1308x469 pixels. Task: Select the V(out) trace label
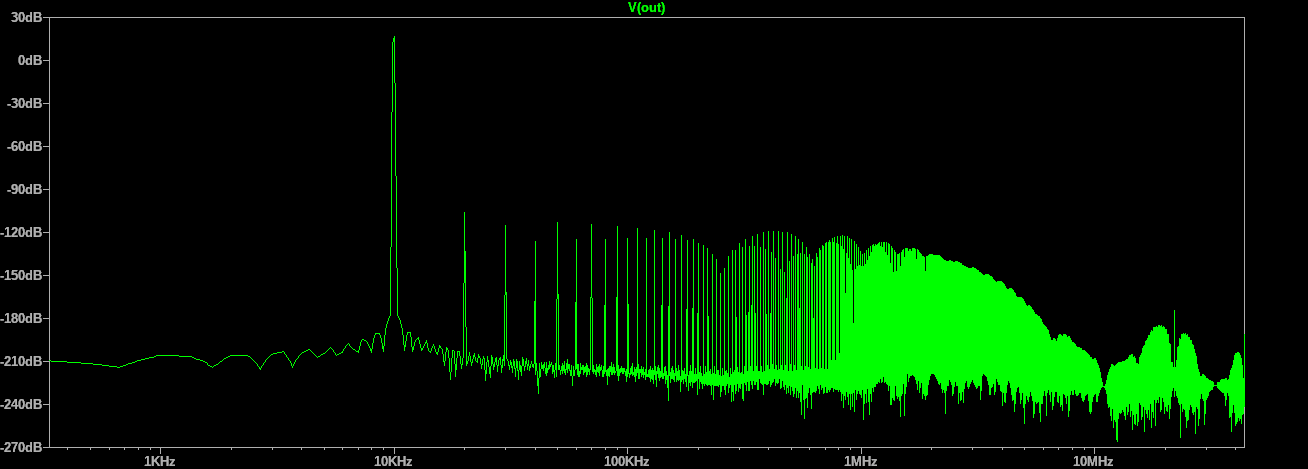tap(646, 7)
